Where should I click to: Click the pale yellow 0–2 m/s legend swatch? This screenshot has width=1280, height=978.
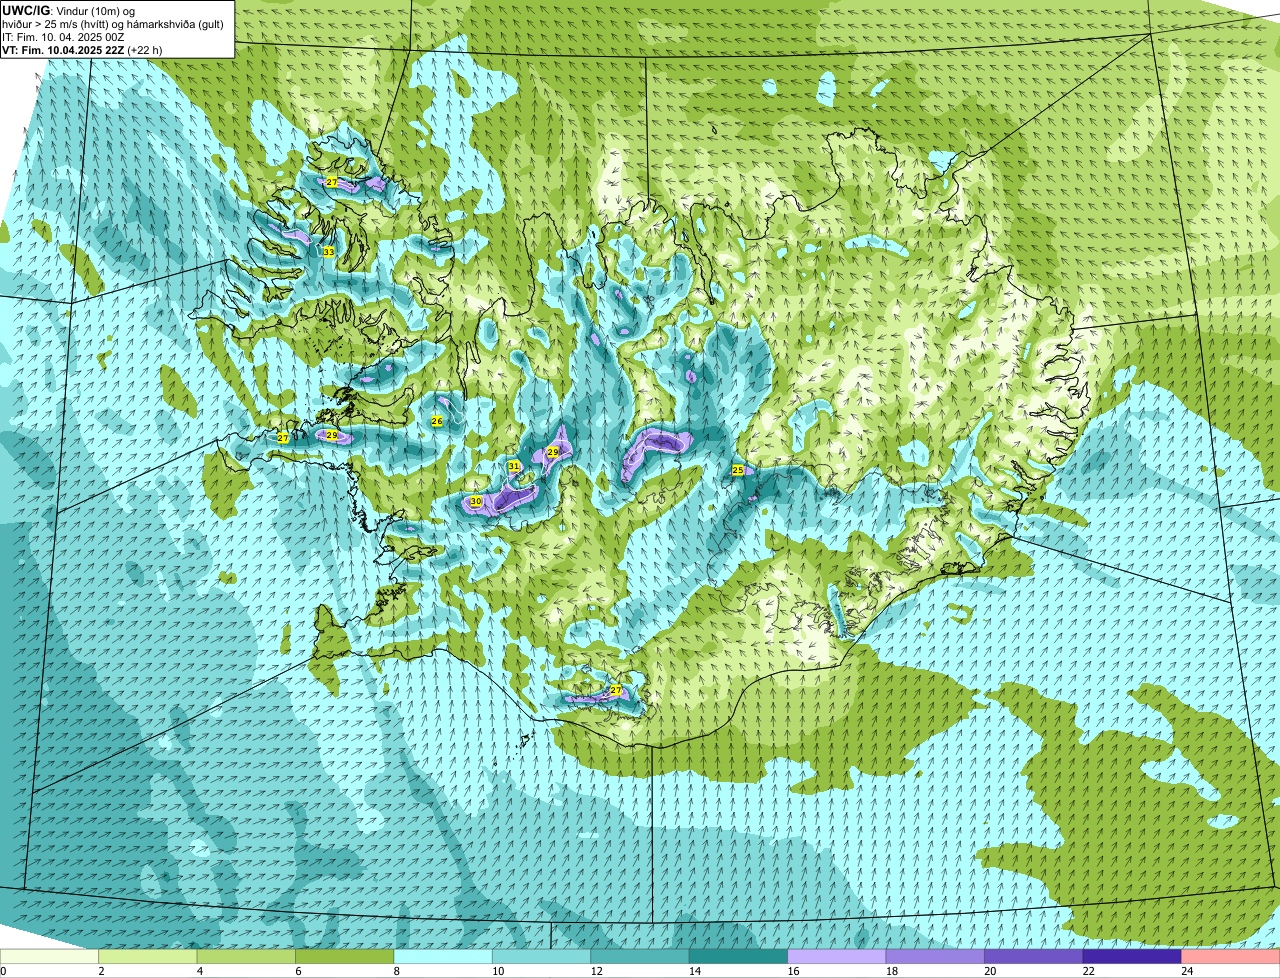tap(50, 956)
